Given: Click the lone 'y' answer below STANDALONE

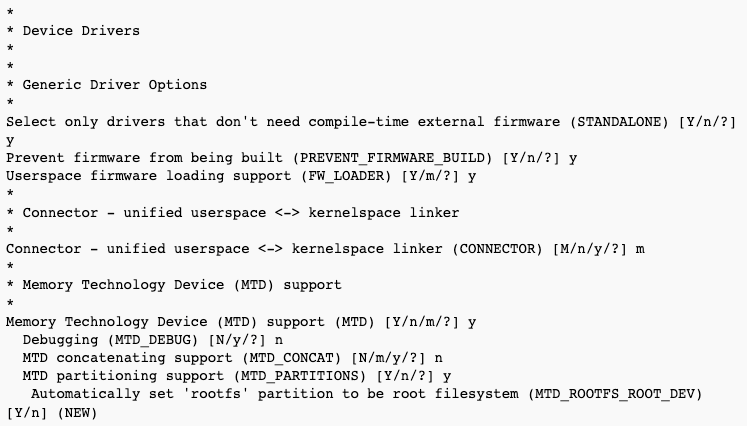Looking at the screenshot, I should tap(10, 141).
